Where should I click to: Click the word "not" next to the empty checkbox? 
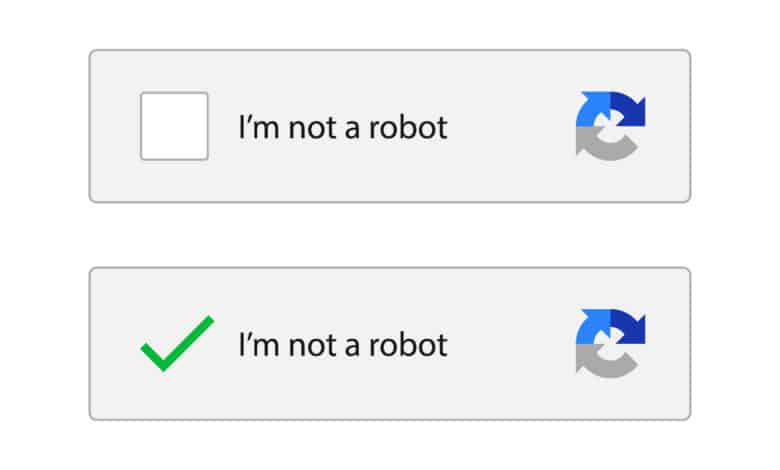[312, 128]
